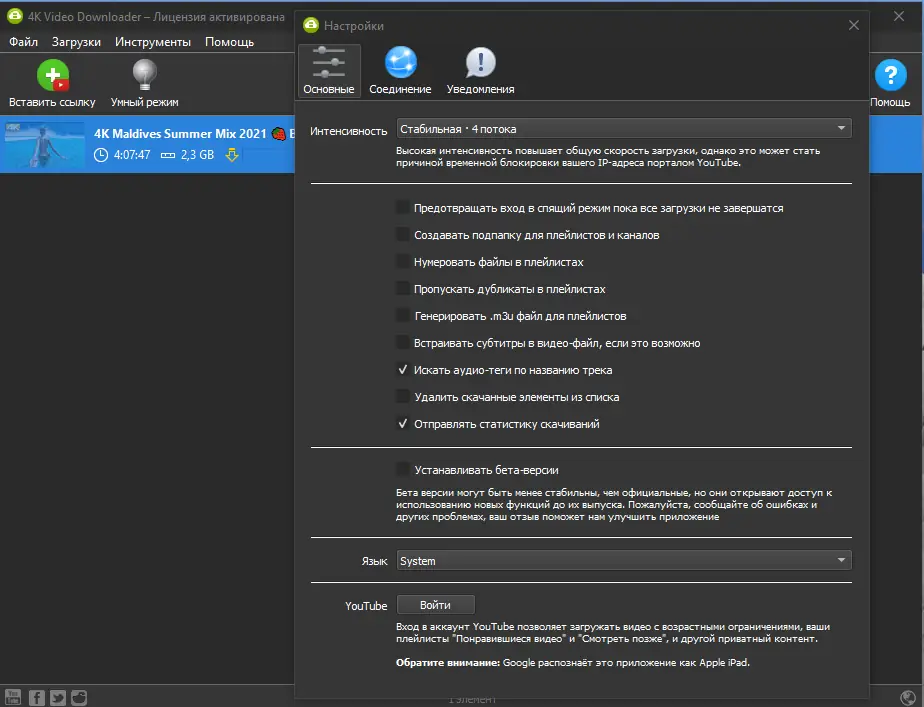Click the Войти YouTube login button
Screen dimensions: 924x707
click(x=435, y=604)
